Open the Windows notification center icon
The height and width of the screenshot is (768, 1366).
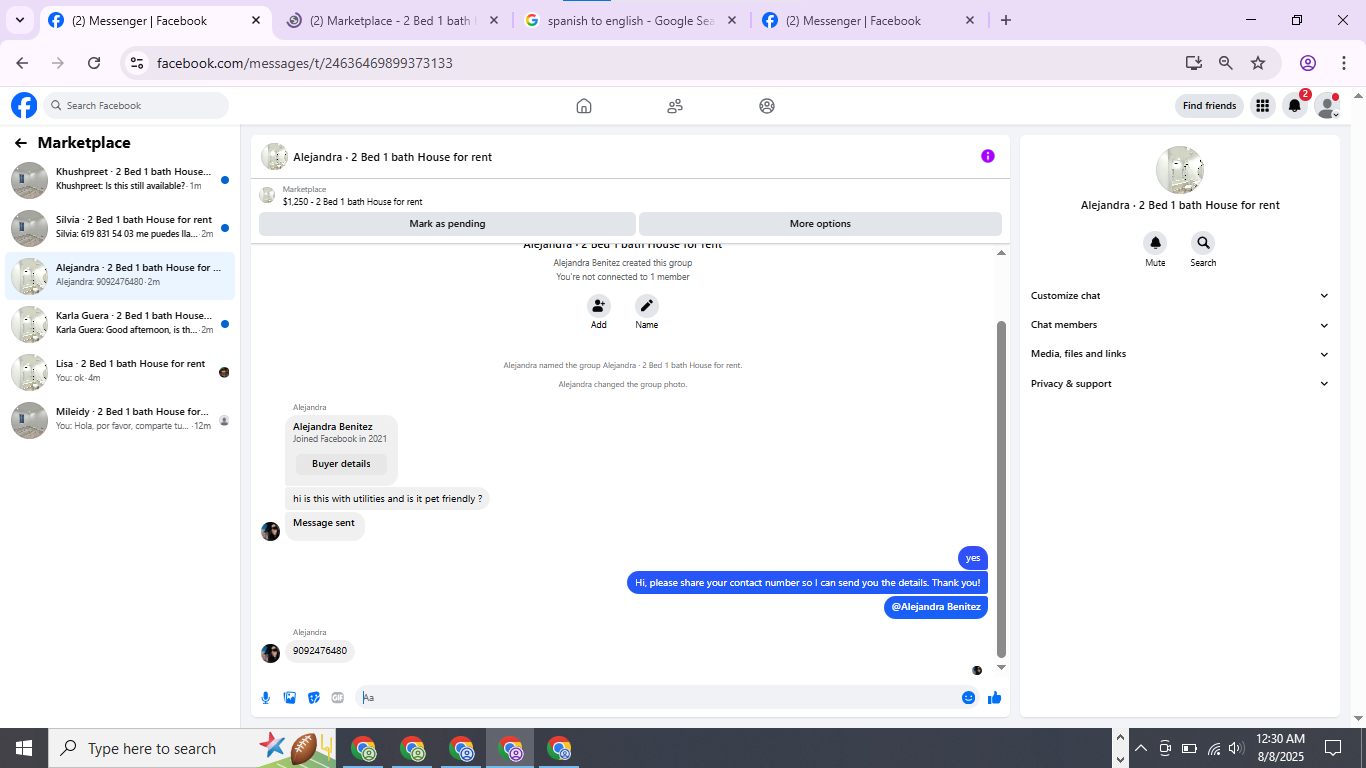point(1333,748)
